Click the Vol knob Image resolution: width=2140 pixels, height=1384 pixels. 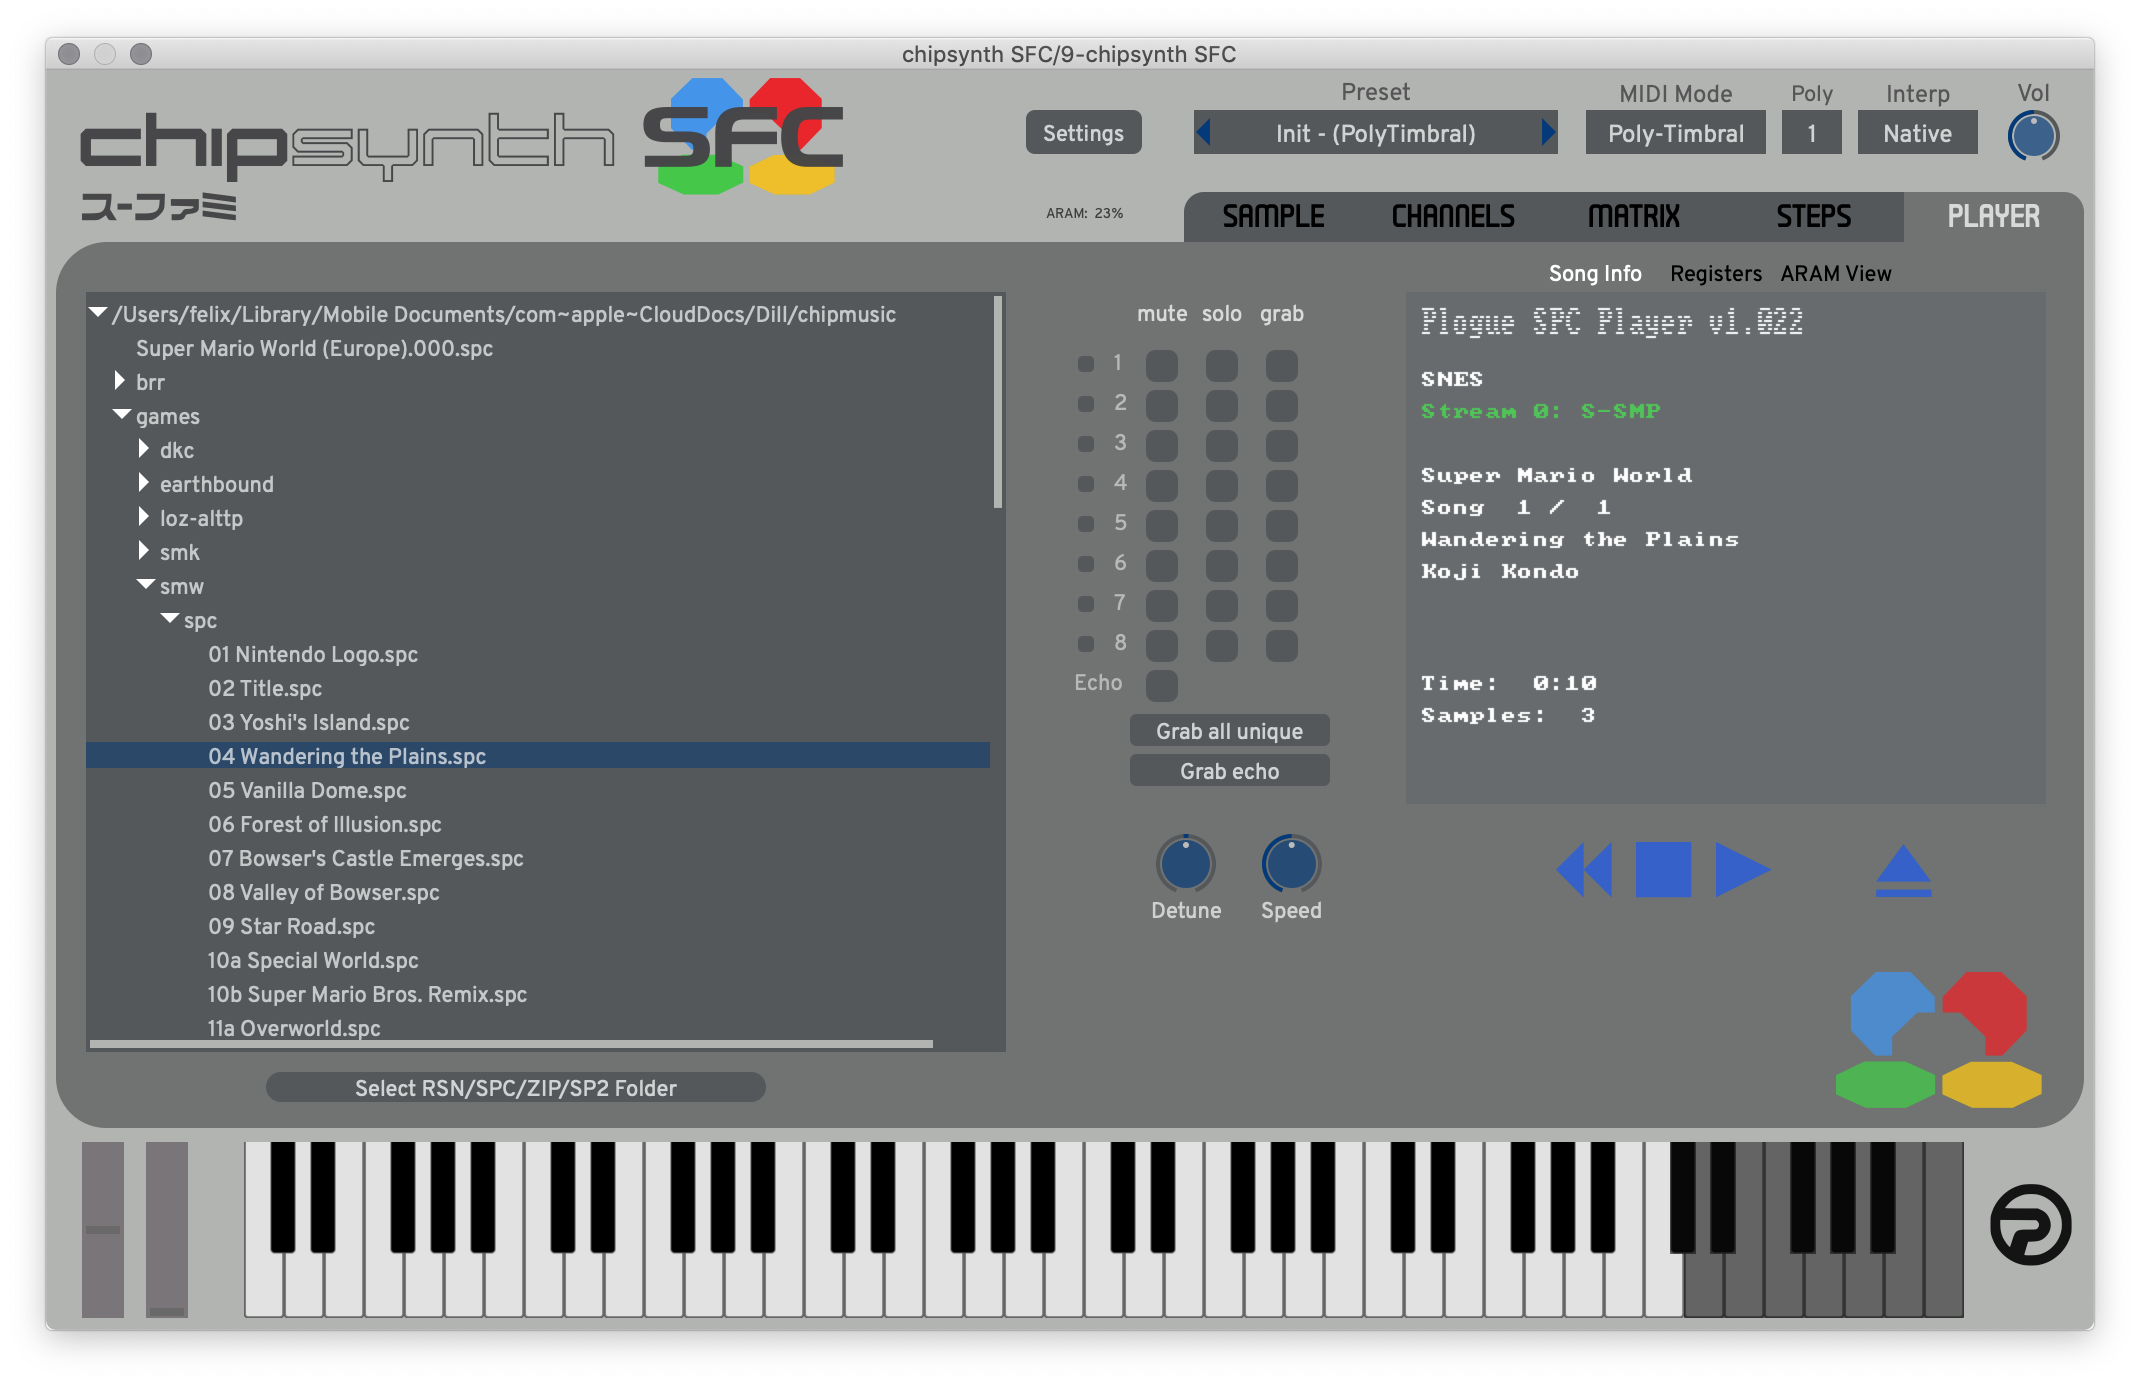pos(2033,136)
